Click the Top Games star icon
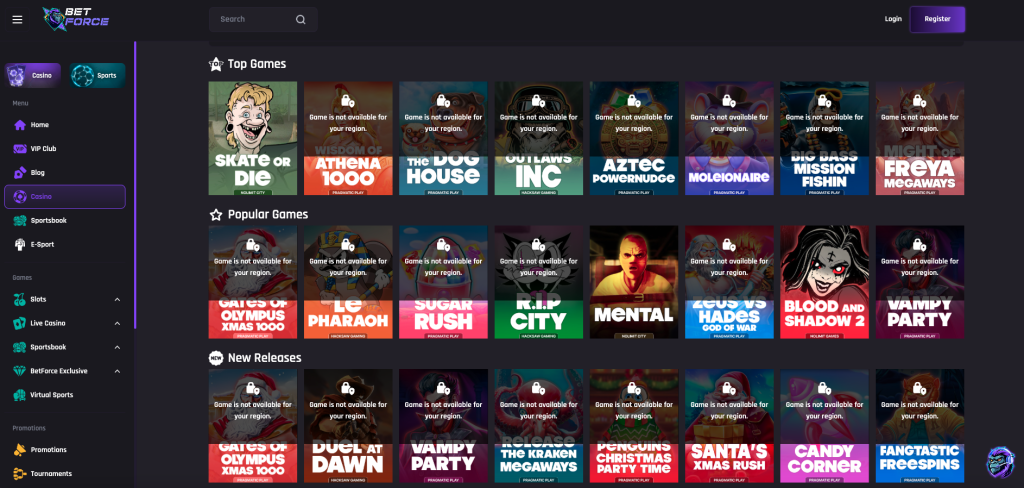1024x488 pixels. (x=216, y=64)
